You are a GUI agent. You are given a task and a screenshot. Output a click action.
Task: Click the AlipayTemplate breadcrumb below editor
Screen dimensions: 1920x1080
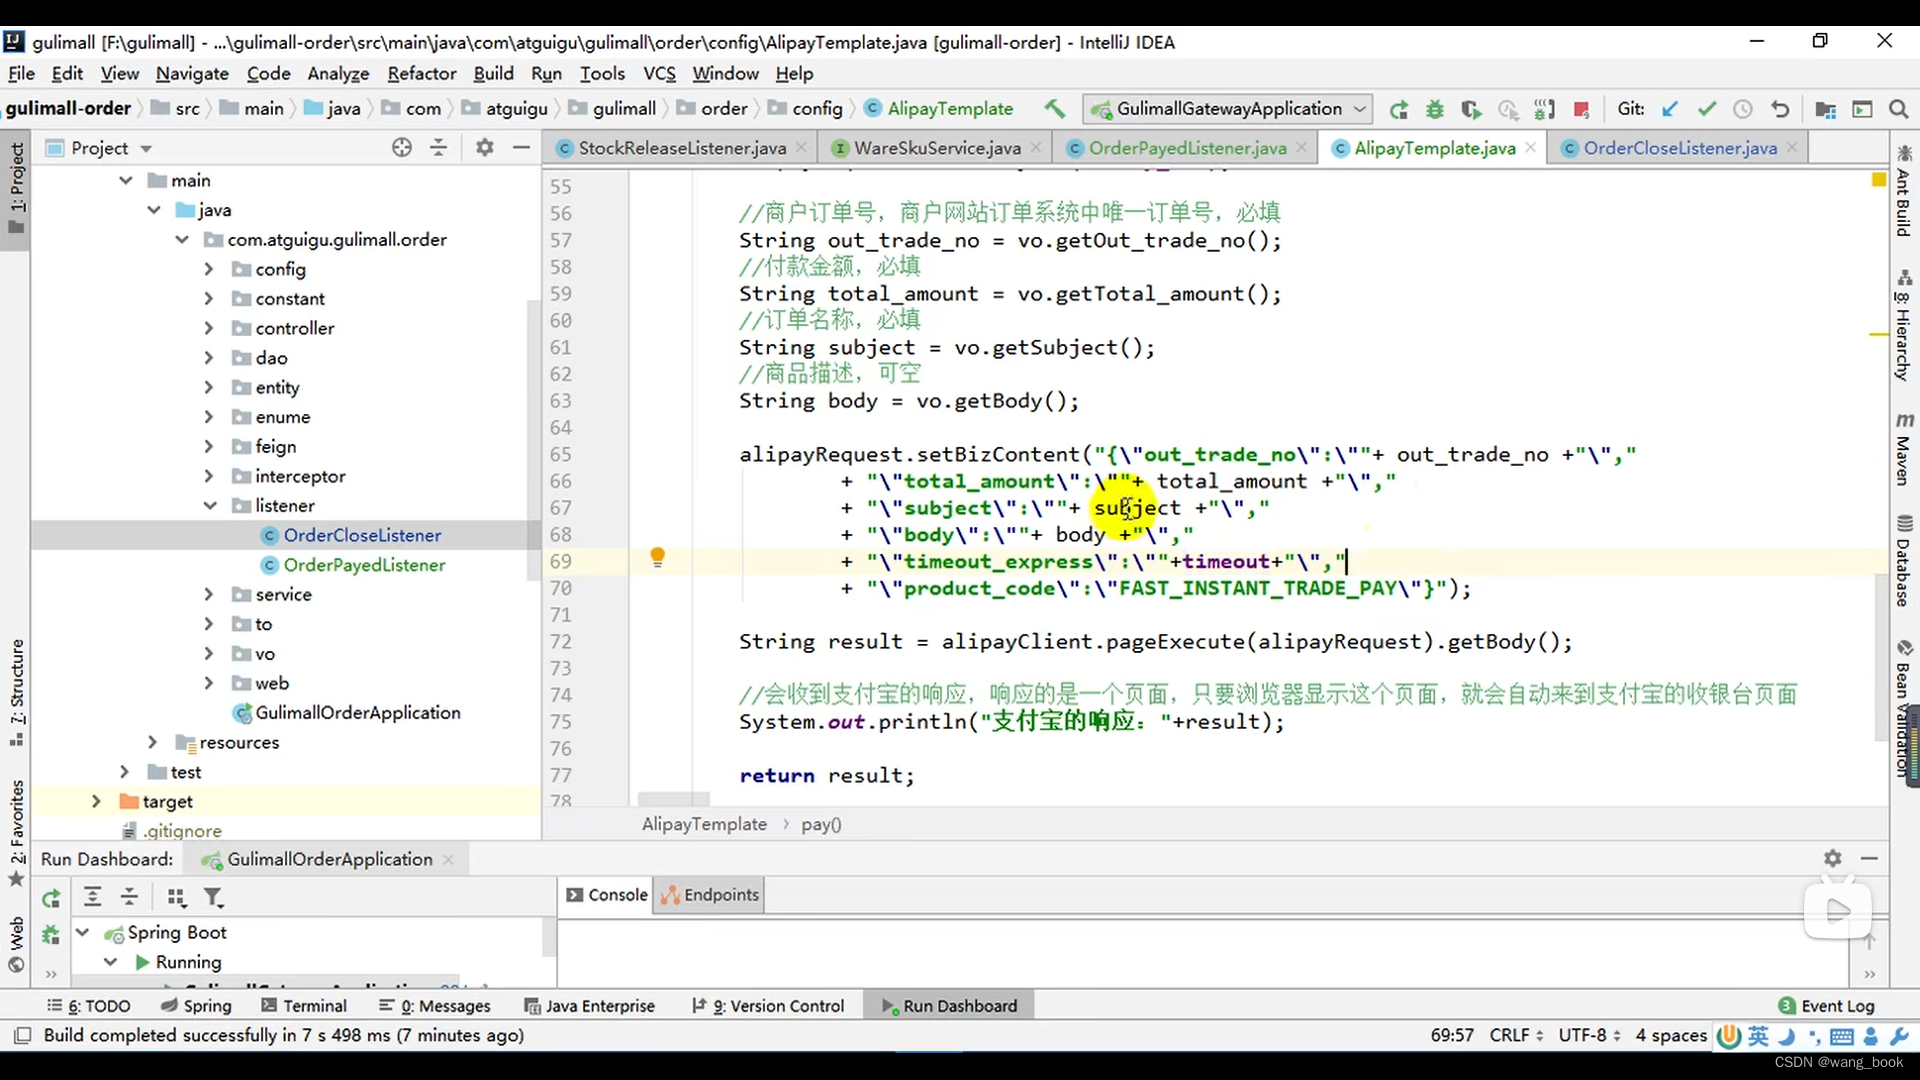(x=704, y=824)
